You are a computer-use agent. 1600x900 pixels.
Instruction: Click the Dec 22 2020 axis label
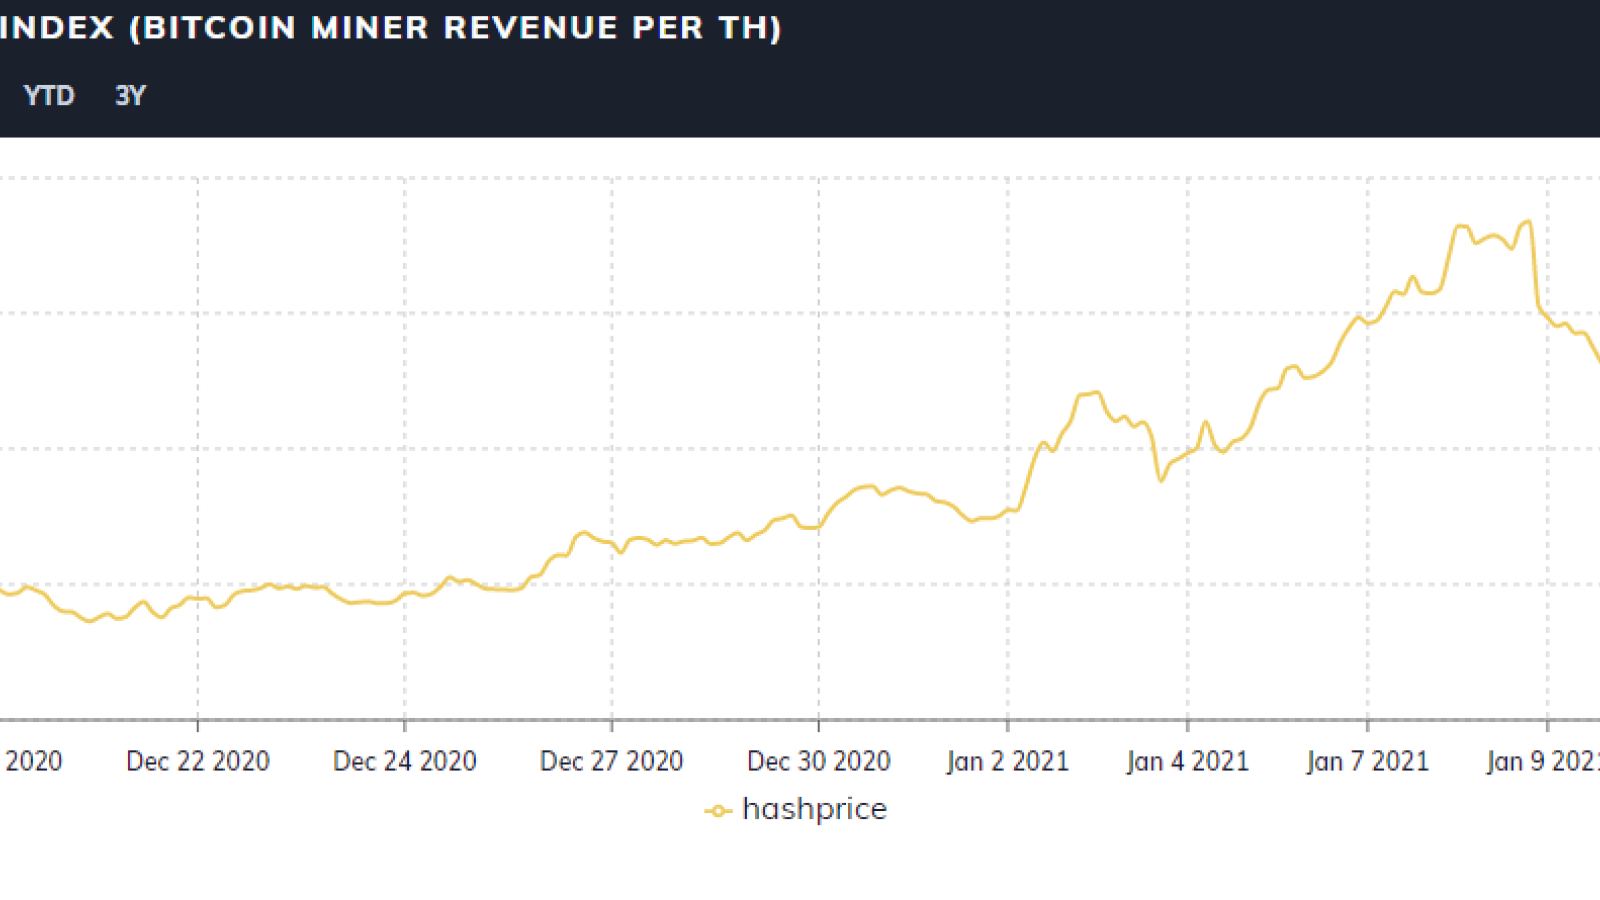pyautogui.click(x=198, y=762)
